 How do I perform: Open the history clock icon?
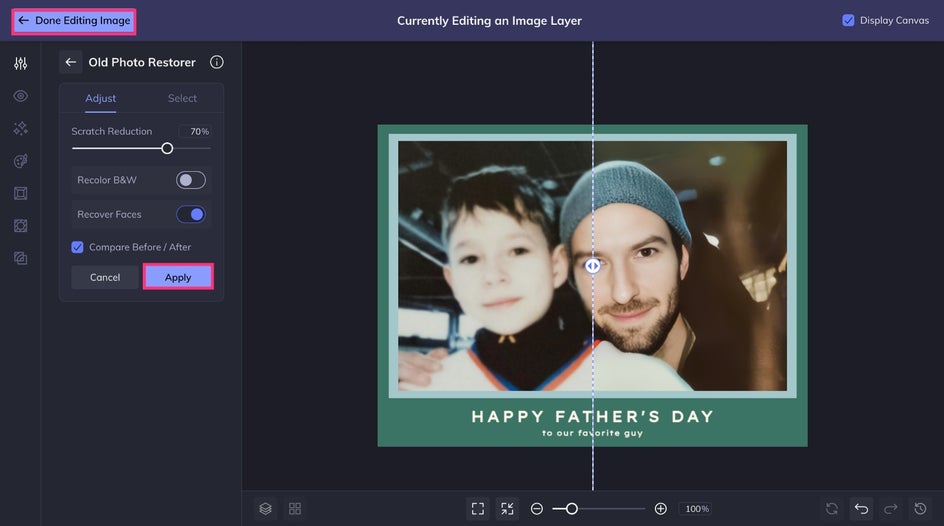tap(920, 509)
